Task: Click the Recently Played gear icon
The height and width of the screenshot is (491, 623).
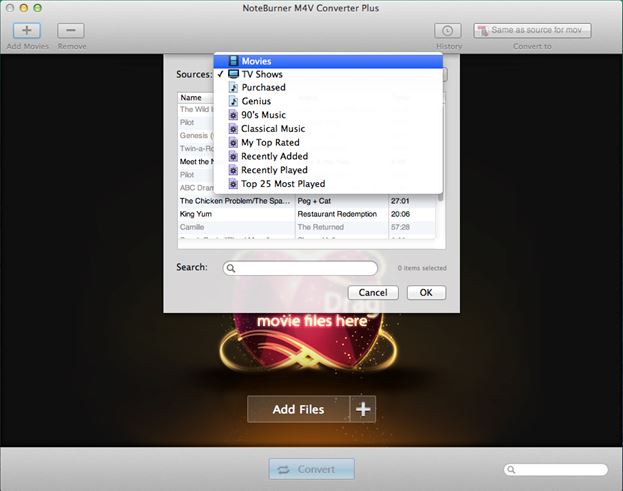Action: (x=233, y=170)
